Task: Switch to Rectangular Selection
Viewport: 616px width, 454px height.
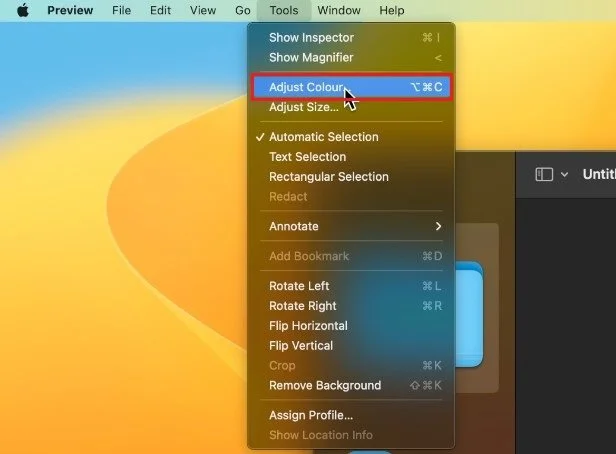Action: click(352, 177)
